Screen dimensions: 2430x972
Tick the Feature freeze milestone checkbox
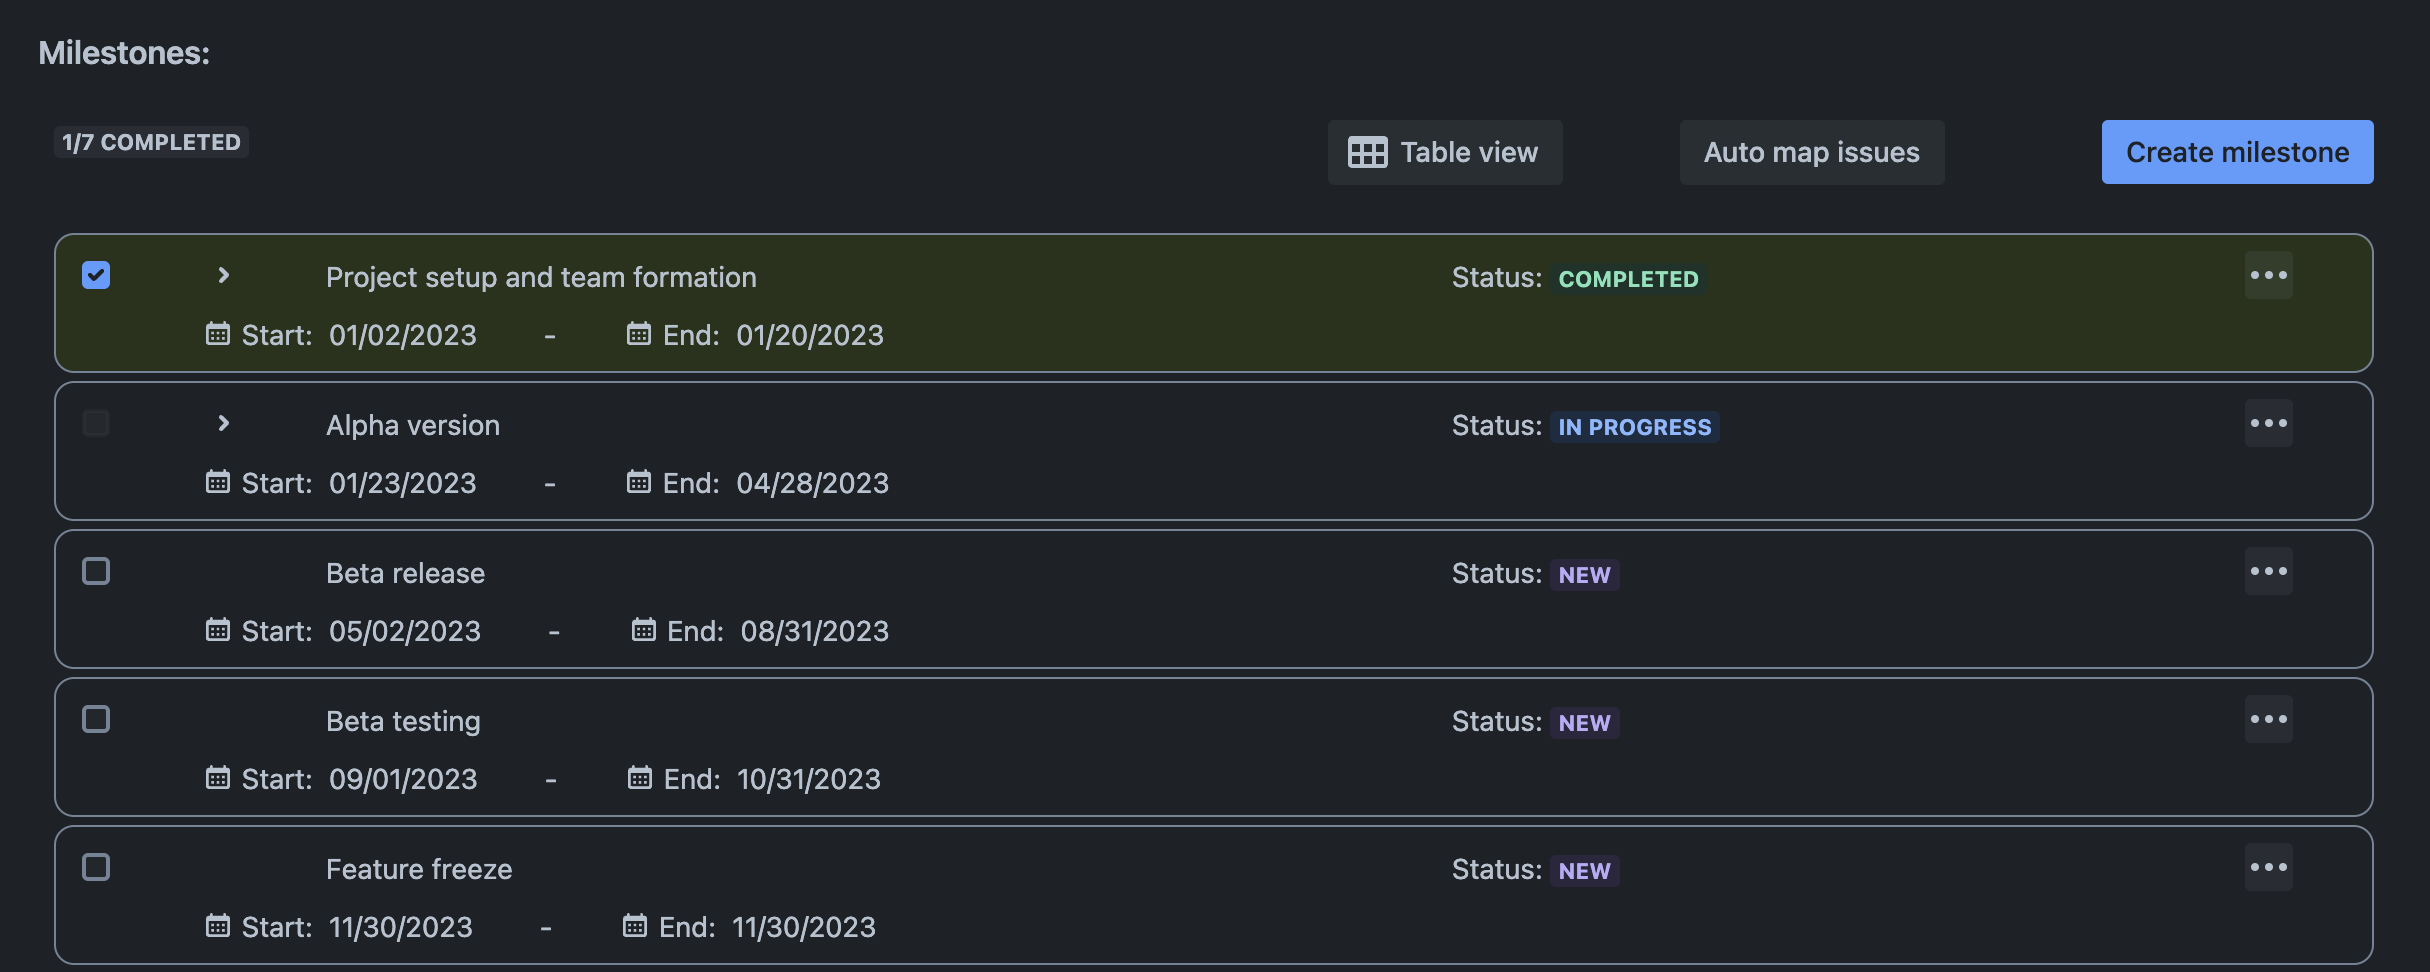tap(96, 867)
